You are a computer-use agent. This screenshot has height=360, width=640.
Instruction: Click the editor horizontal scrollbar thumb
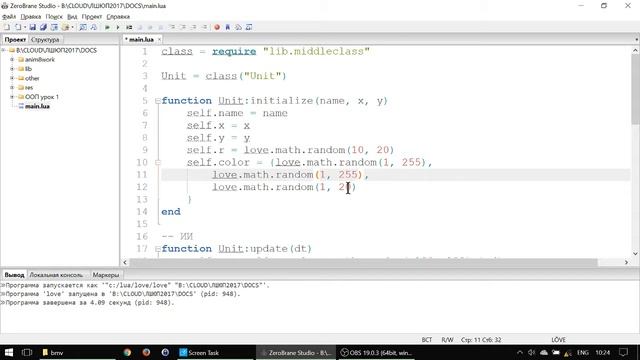pyautogui.click(x=363, y=262)
